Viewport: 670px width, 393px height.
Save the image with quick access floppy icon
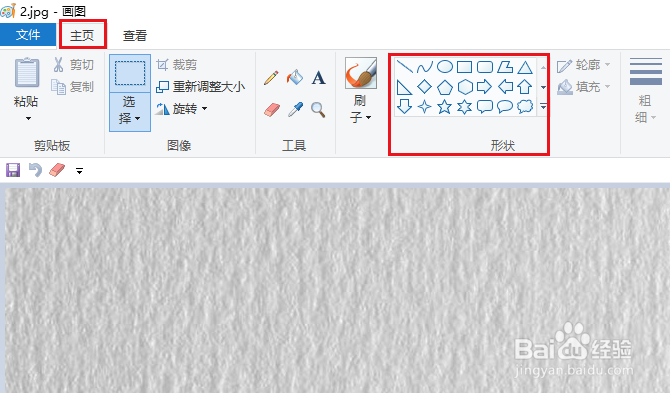pyautogui.click(x=13, y=170)
